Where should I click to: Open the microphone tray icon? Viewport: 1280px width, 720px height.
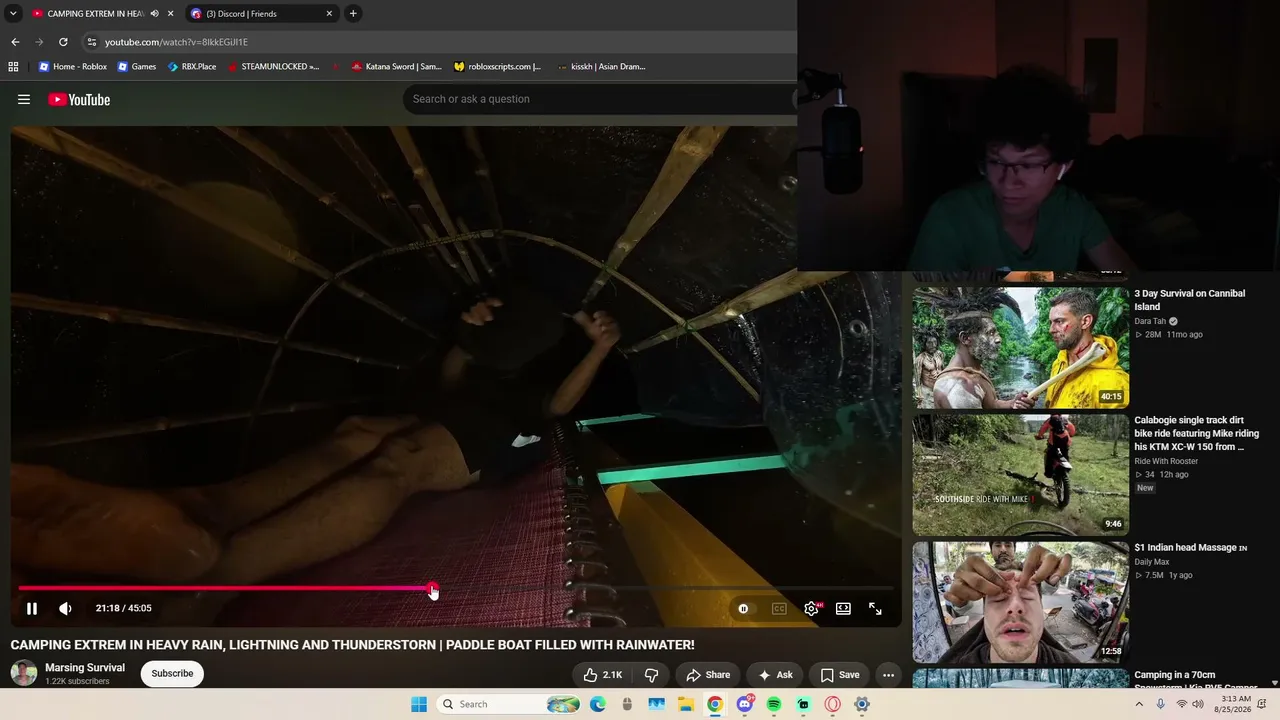(1160, 704)
